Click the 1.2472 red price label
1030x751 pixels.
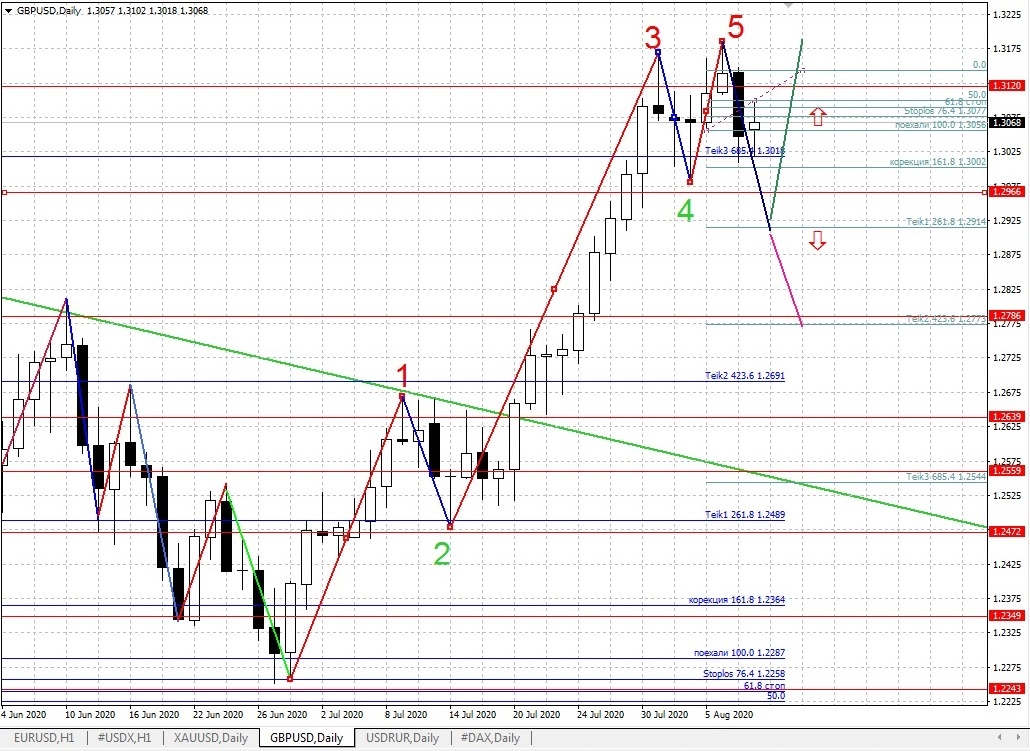(x=1007, y=531)
